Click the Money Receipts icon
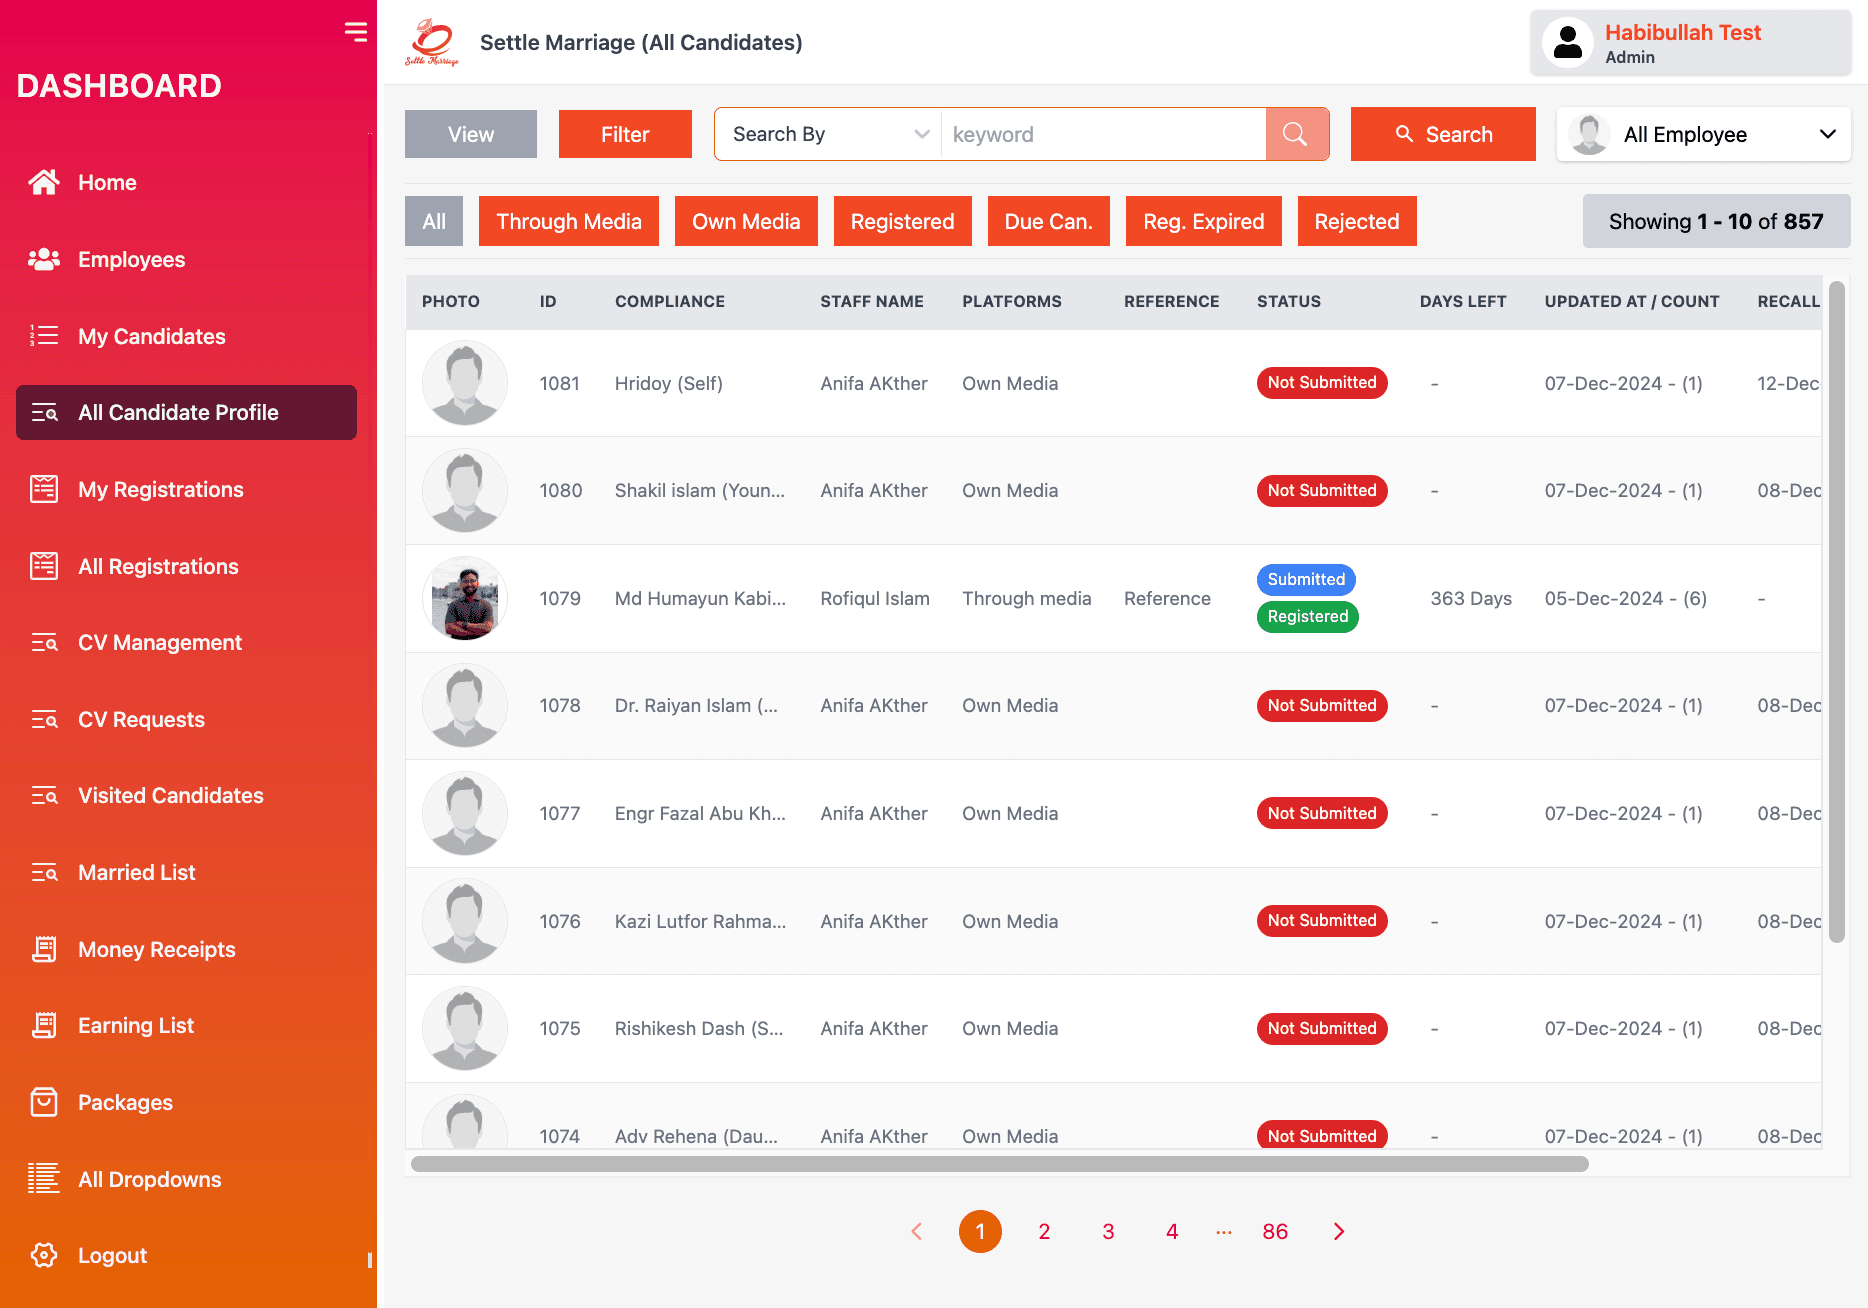 [44, 949]
